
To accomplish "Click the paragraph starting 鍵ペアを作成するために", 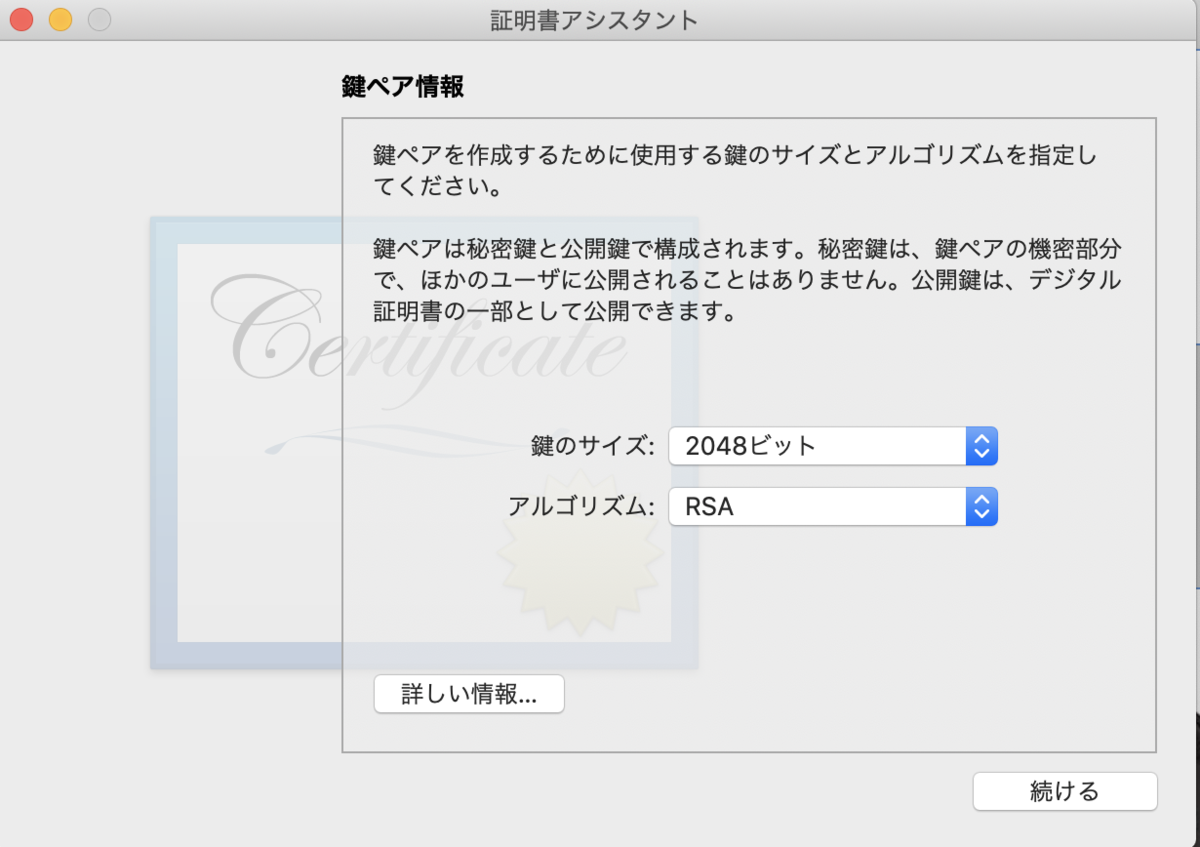I will coord(735,171).
